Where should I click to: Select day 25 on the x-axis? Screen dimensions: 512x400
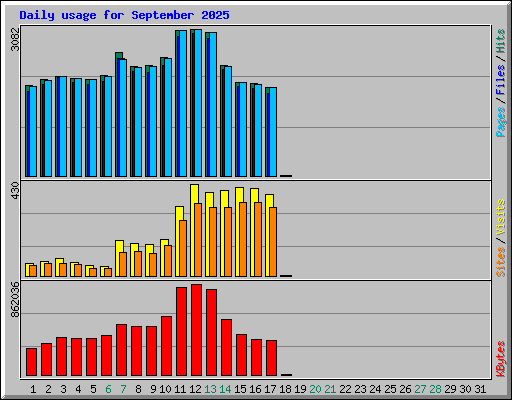tap(390, 389)
